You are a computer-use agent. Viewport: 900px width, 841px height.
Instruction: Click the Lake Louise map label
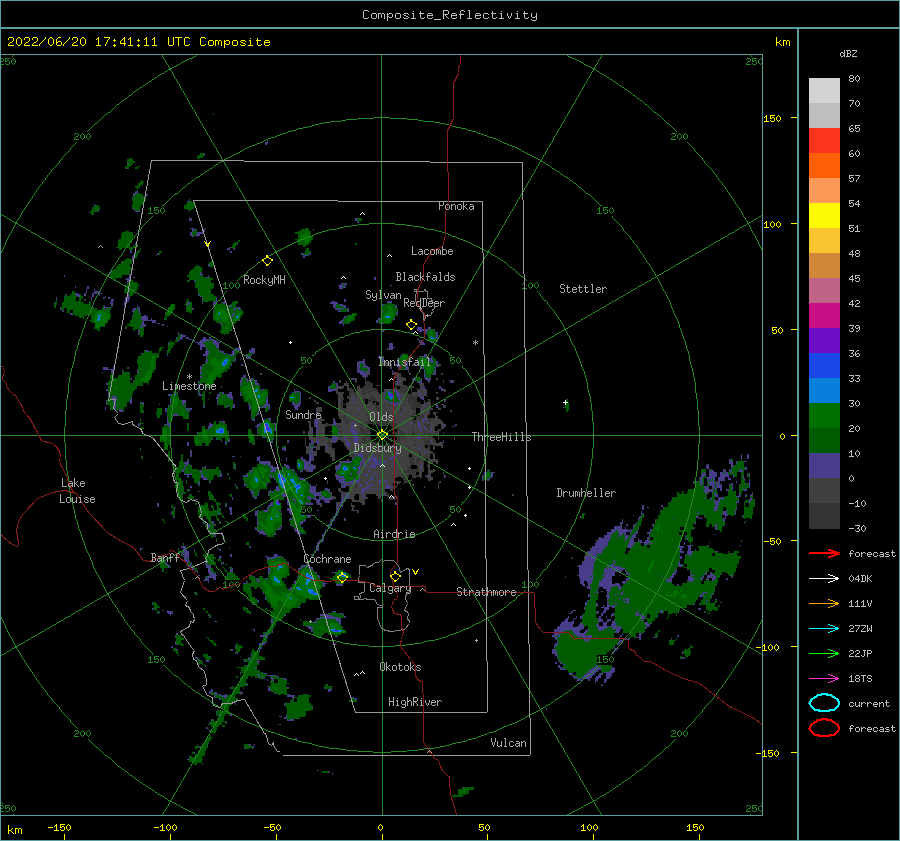(77, 491)
